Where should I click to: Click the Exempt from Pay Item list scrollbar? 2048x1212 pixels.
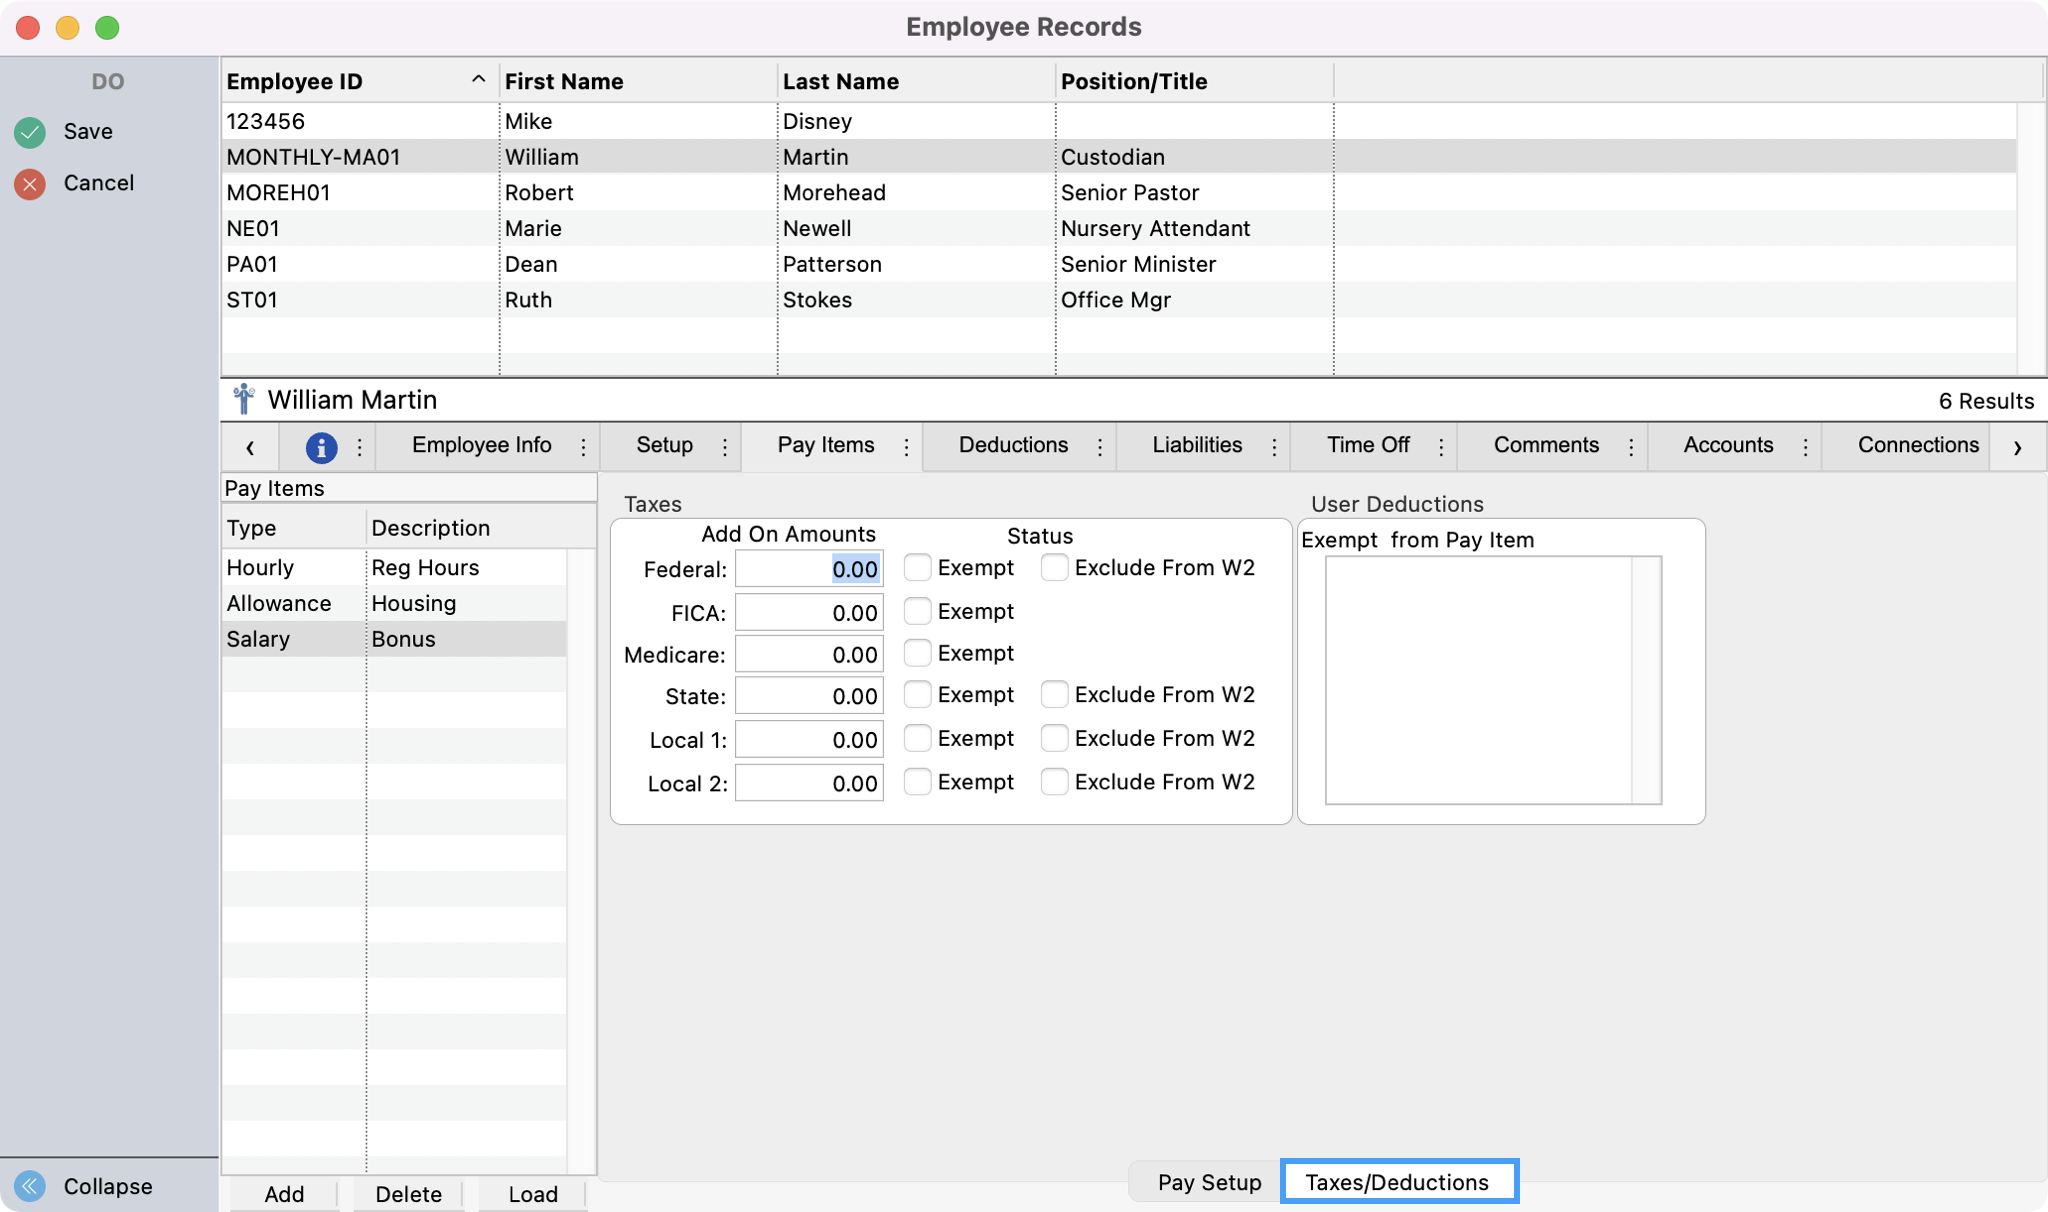[1646, 680]
